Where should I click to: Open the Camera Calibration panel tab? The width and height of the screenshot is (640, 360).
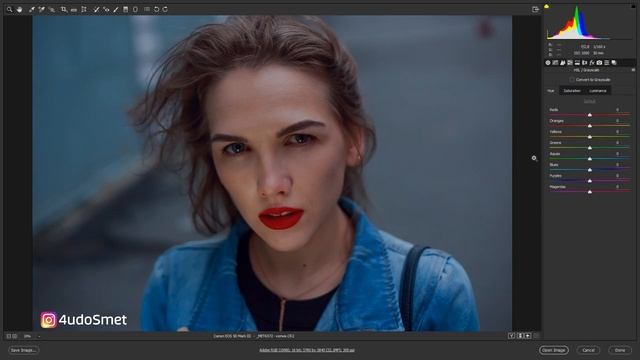[x=600, y=62]
